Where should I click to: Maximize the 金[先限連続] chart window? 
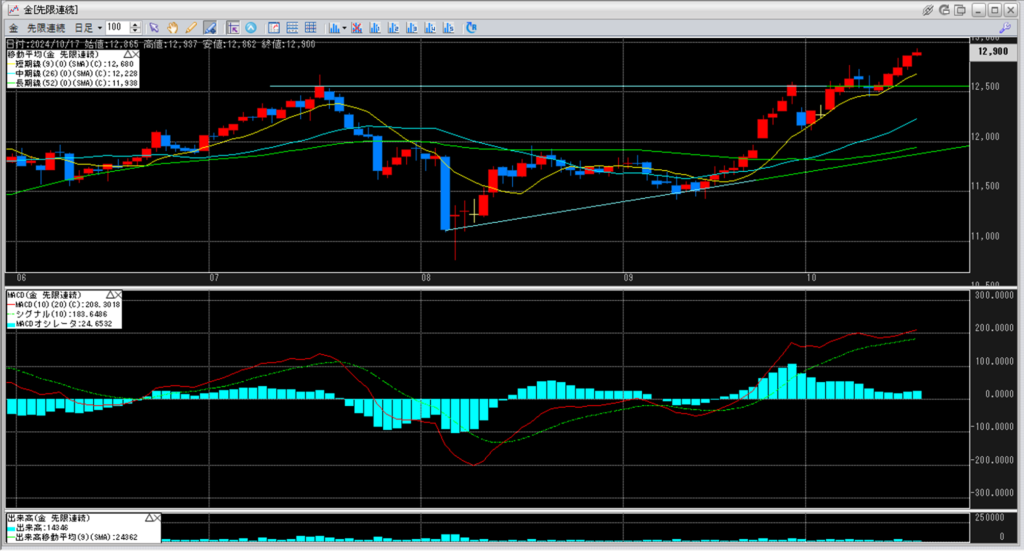pos(994,10)
